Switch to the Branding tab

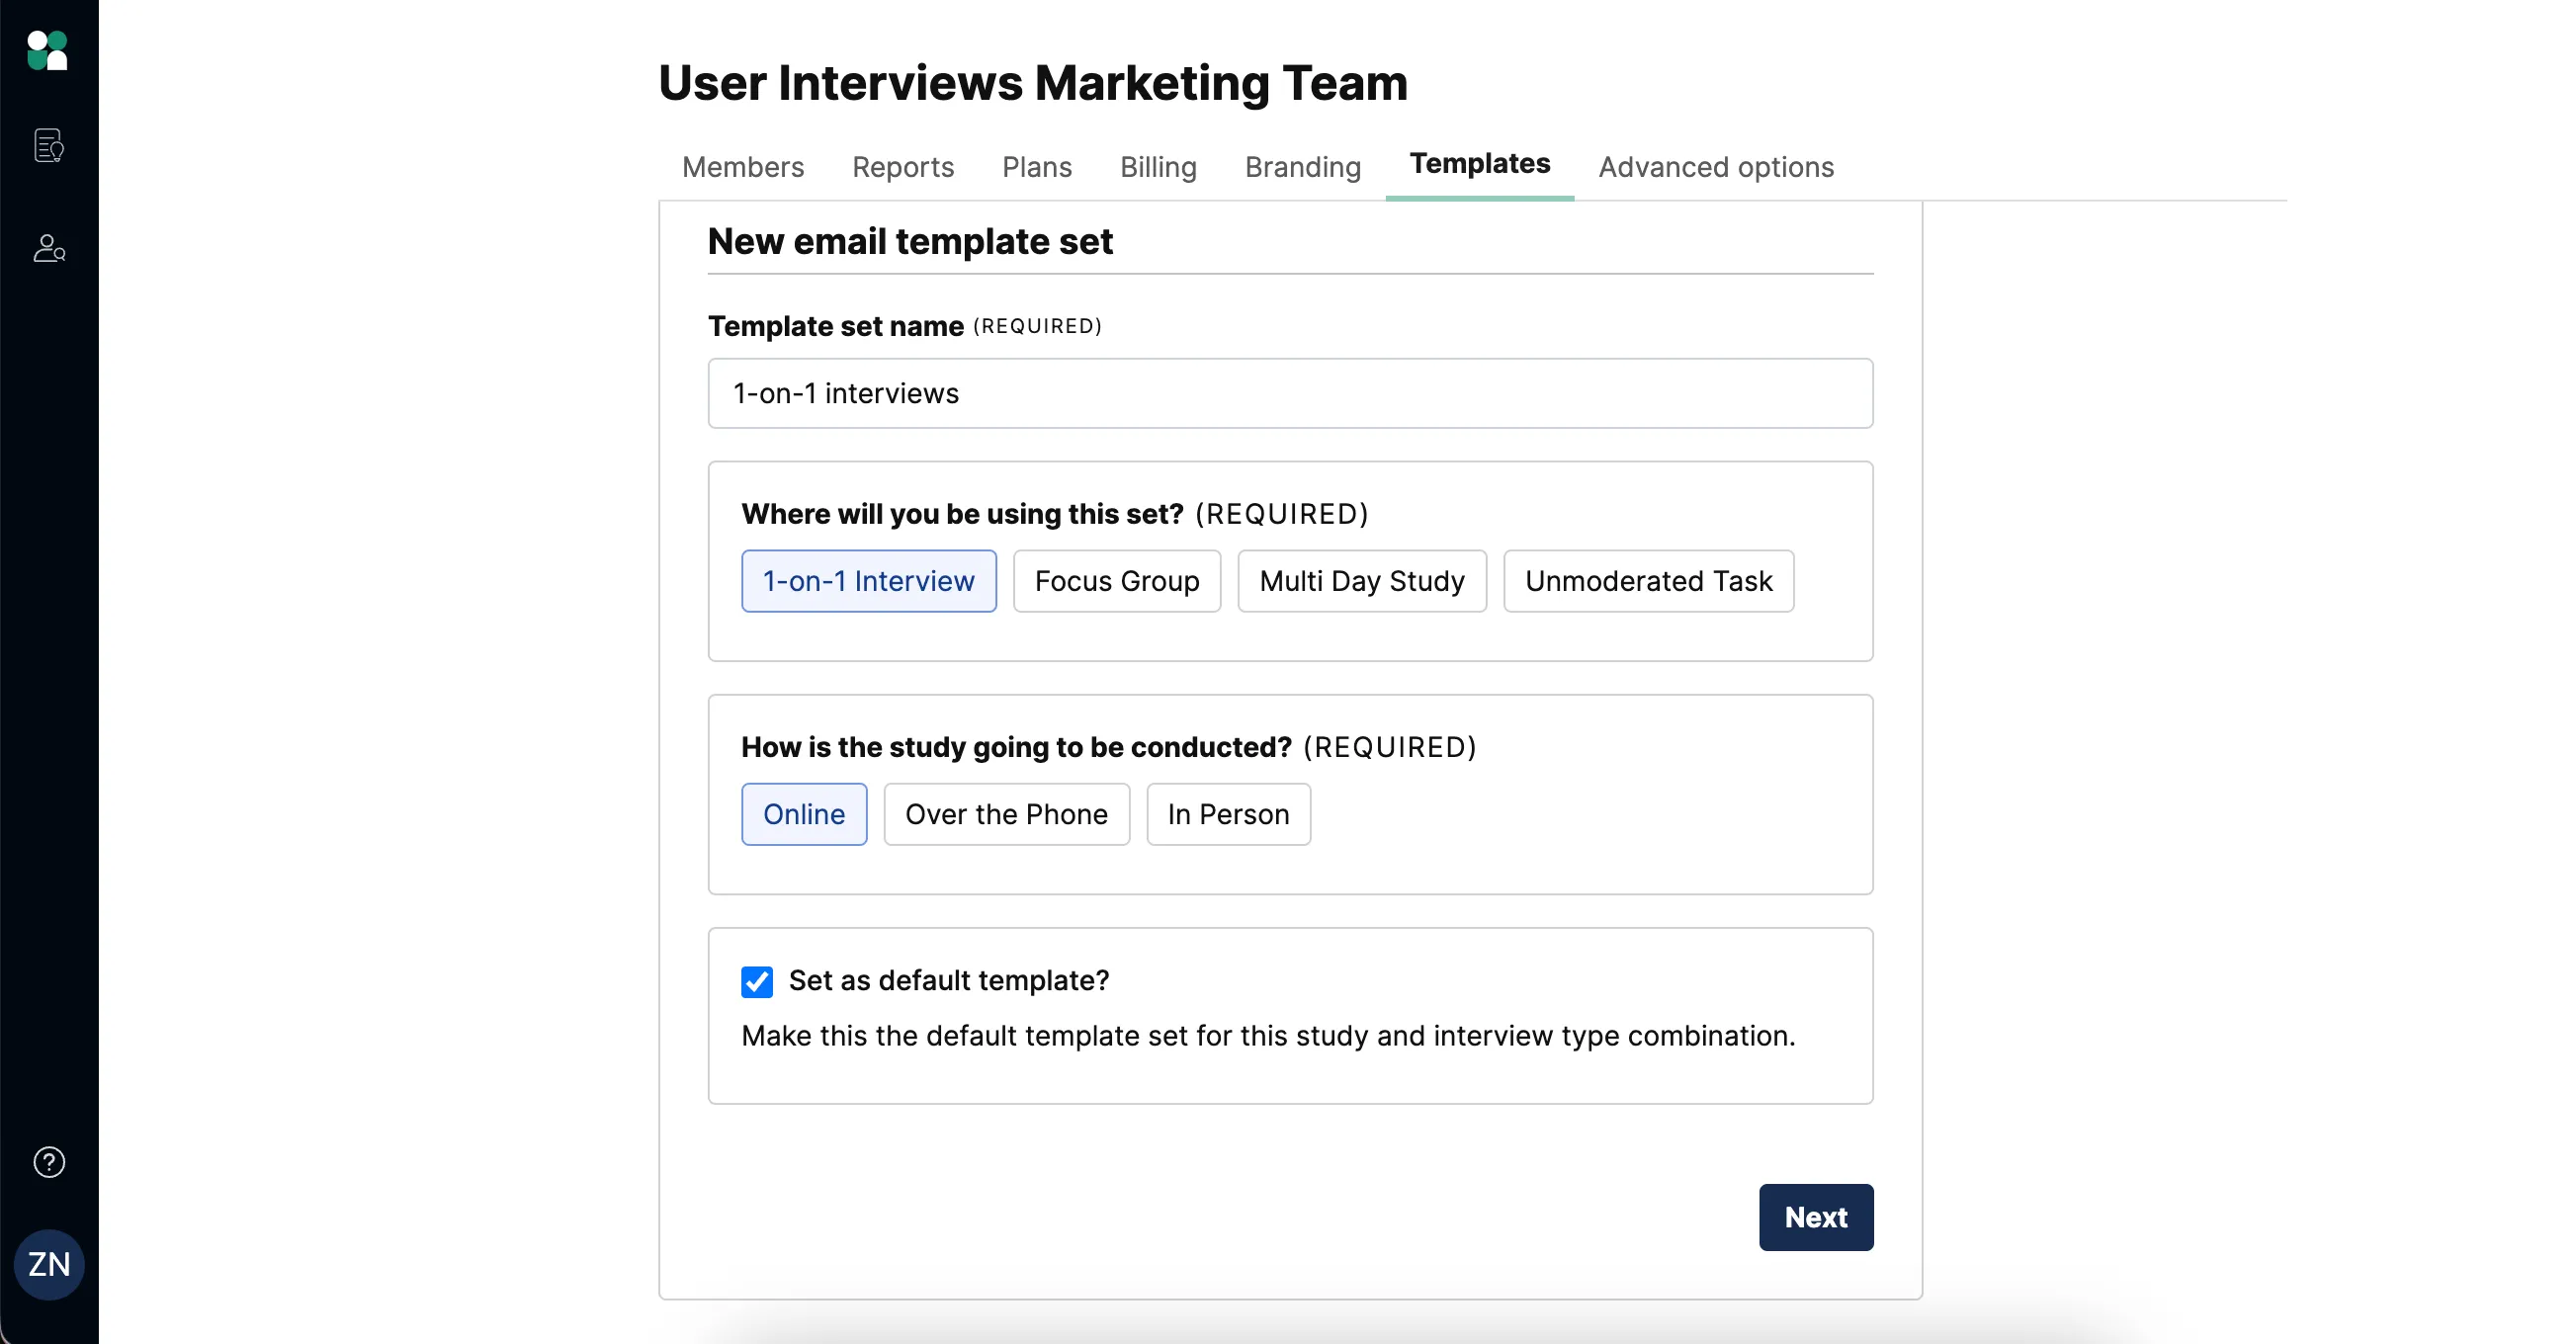1302,167
